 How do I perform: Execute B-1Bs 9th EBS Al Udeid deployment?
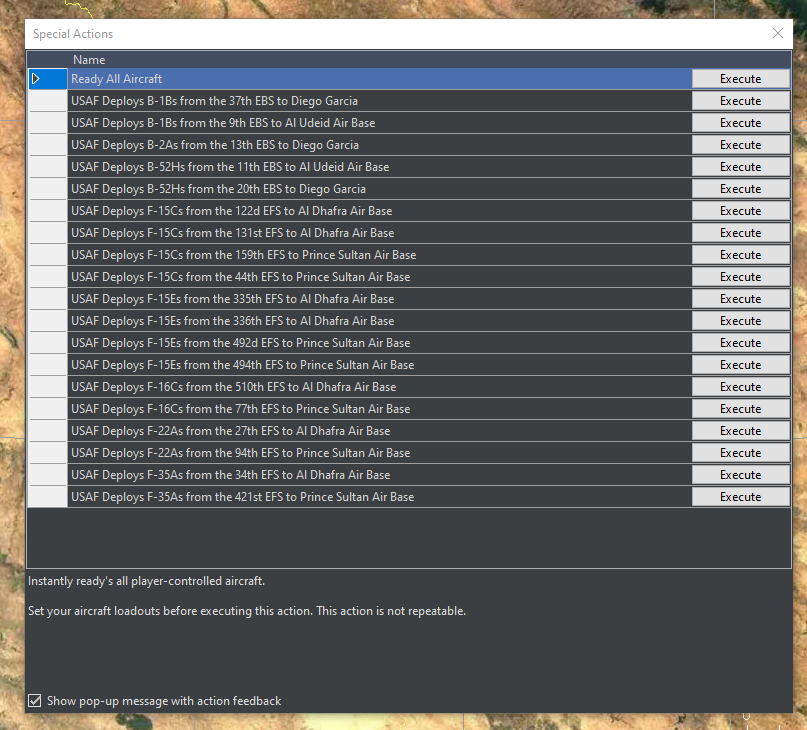point(740,123)
